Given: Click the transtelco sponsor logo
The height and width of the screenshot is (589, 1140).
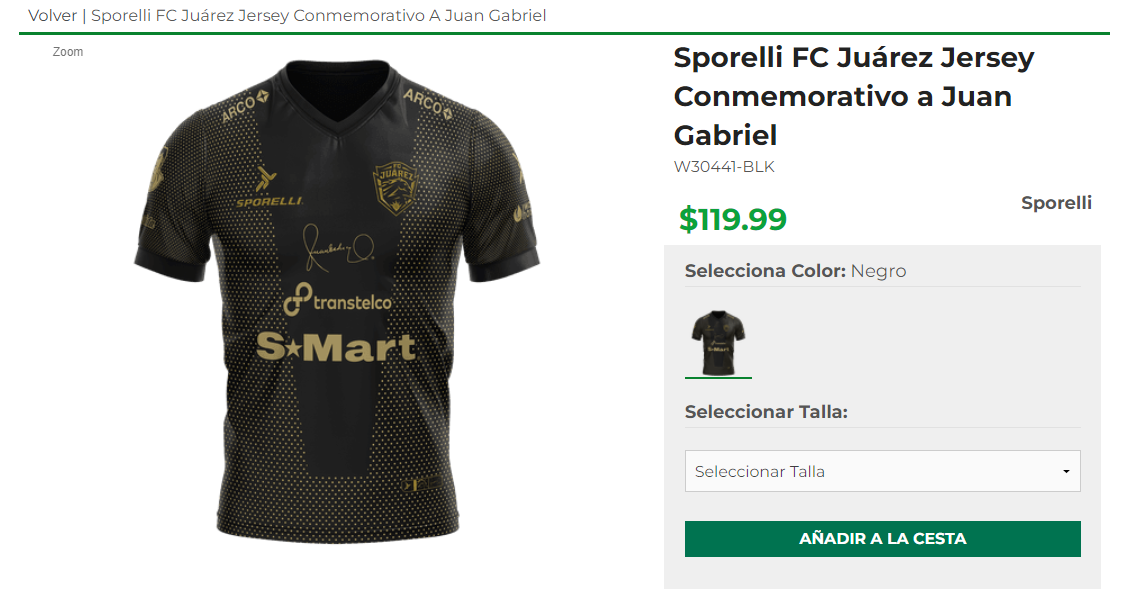Looking at the screenshot, I should click(x=337, y=299).
